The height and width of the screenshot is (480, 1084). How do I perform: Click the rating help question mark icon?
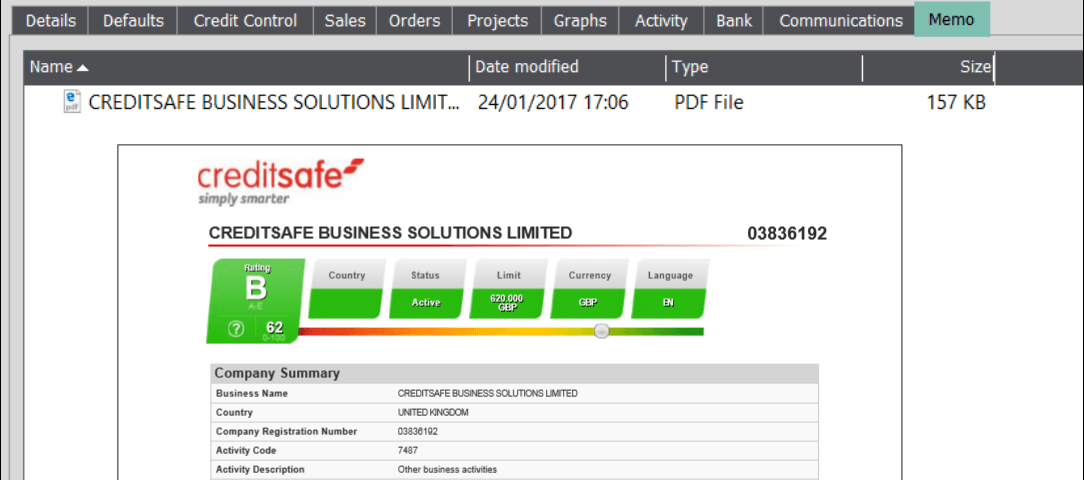[236, 330]
